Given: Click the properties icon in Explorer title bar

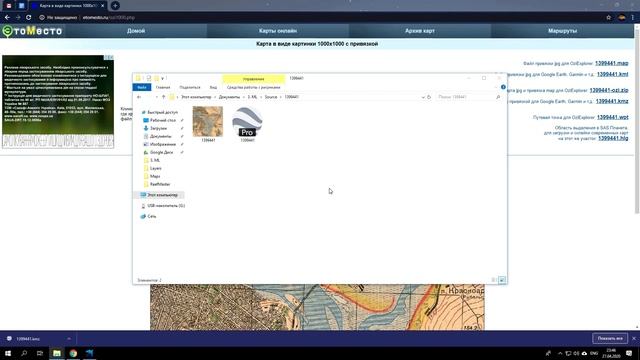Looking at the screenshot, I should tap(149, 78).
